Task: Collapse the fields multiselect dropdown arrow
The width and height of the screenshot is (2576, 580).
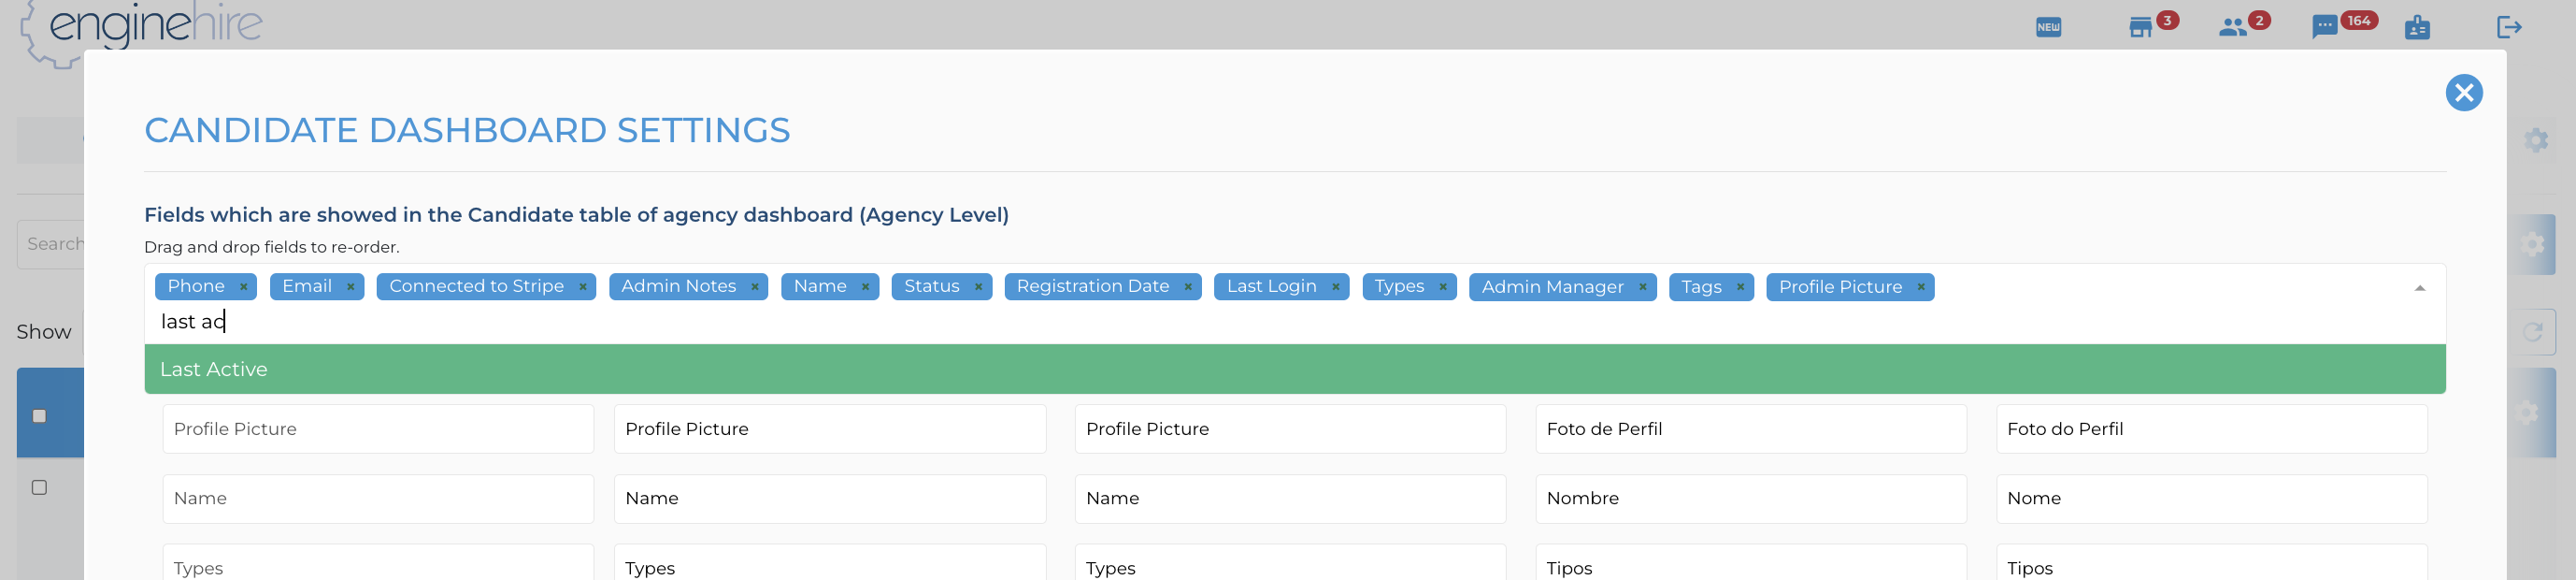Action: [x=2419, y=288]
